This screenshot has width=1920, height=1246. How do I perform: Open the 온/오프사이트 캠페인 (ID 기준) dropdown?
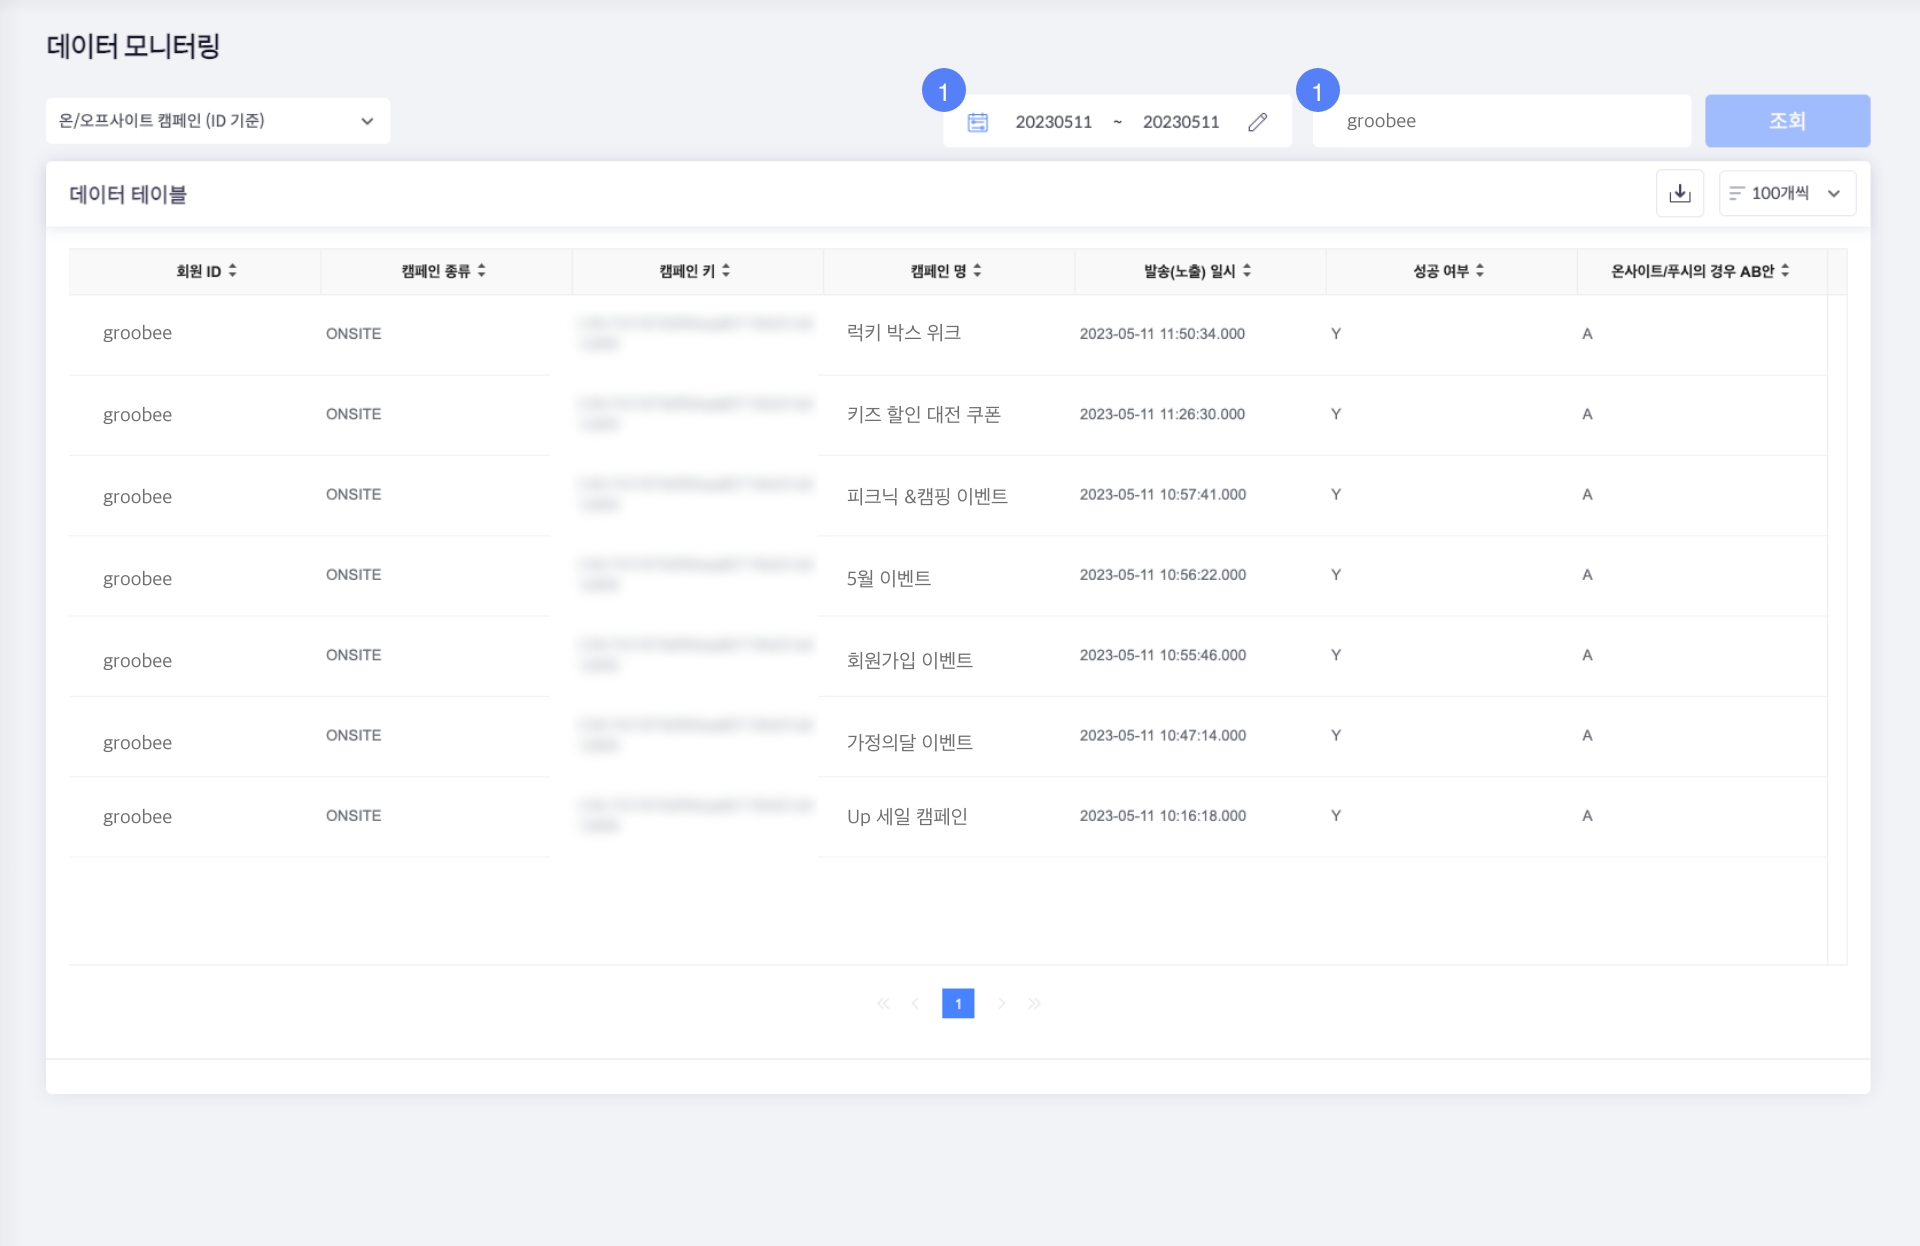click(218, 121)
